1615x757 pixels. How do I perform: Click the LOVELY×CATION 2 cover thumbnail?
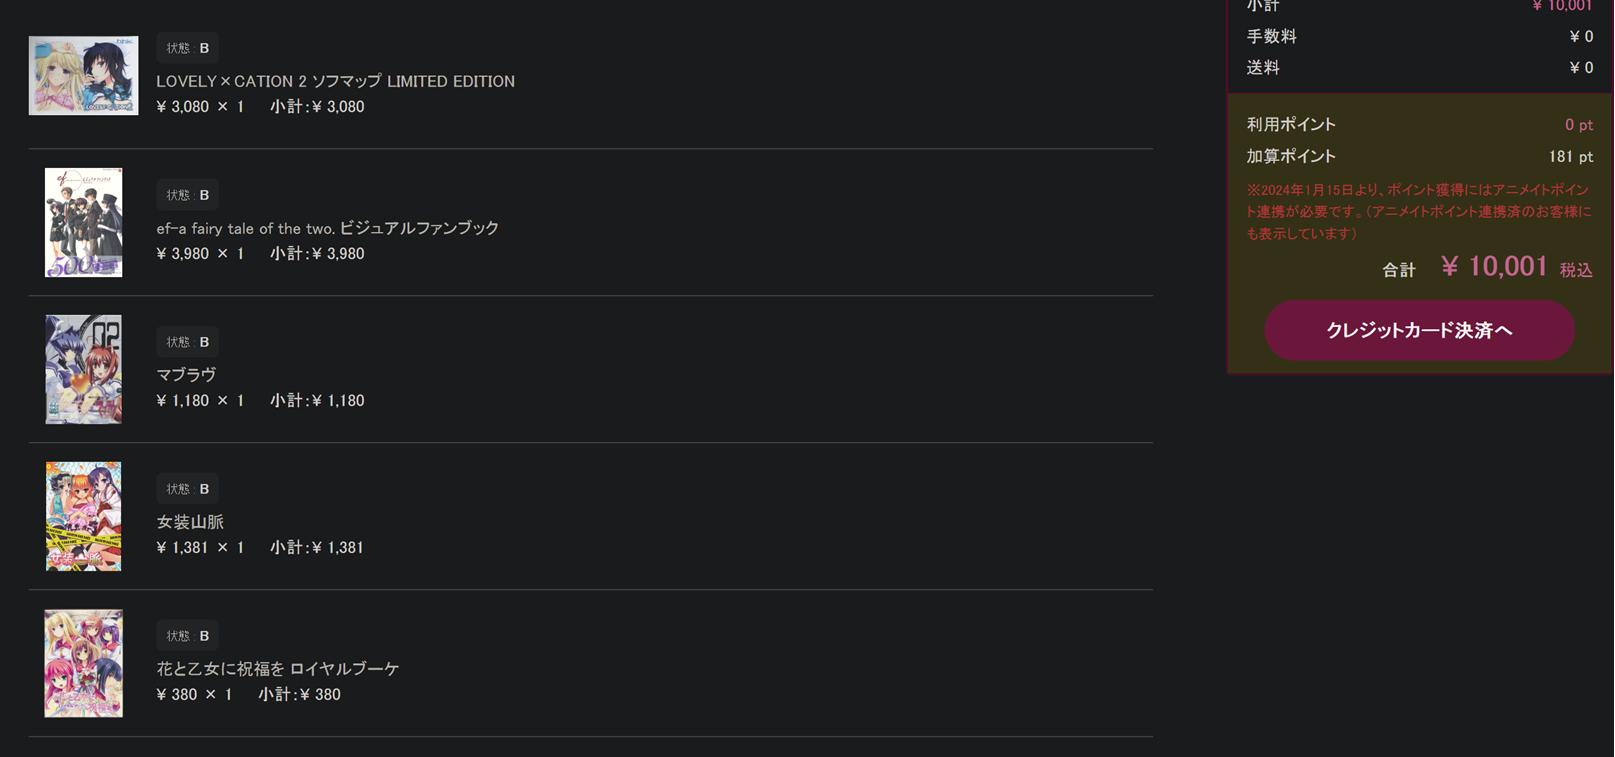(83, 76)
